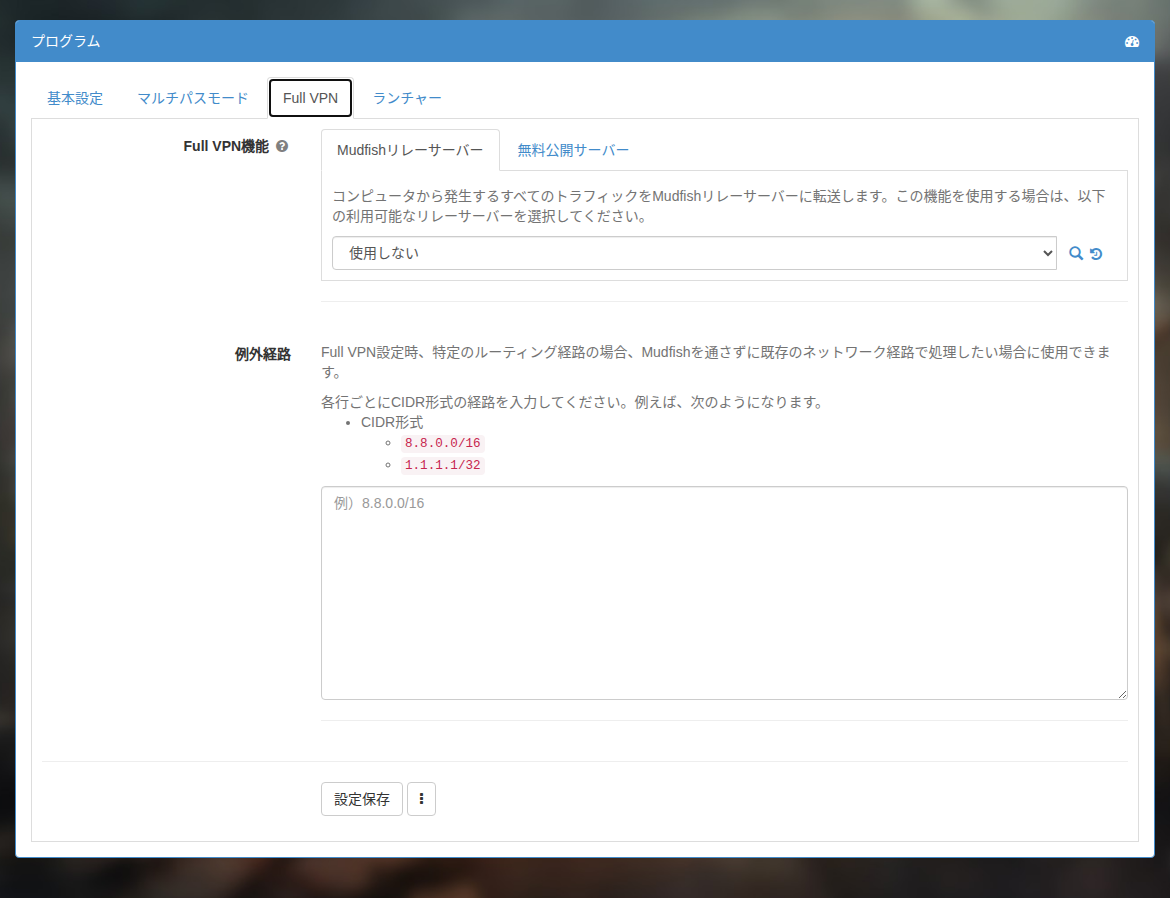Click the CIDR形式 bullet text

(x=392, y=423)
